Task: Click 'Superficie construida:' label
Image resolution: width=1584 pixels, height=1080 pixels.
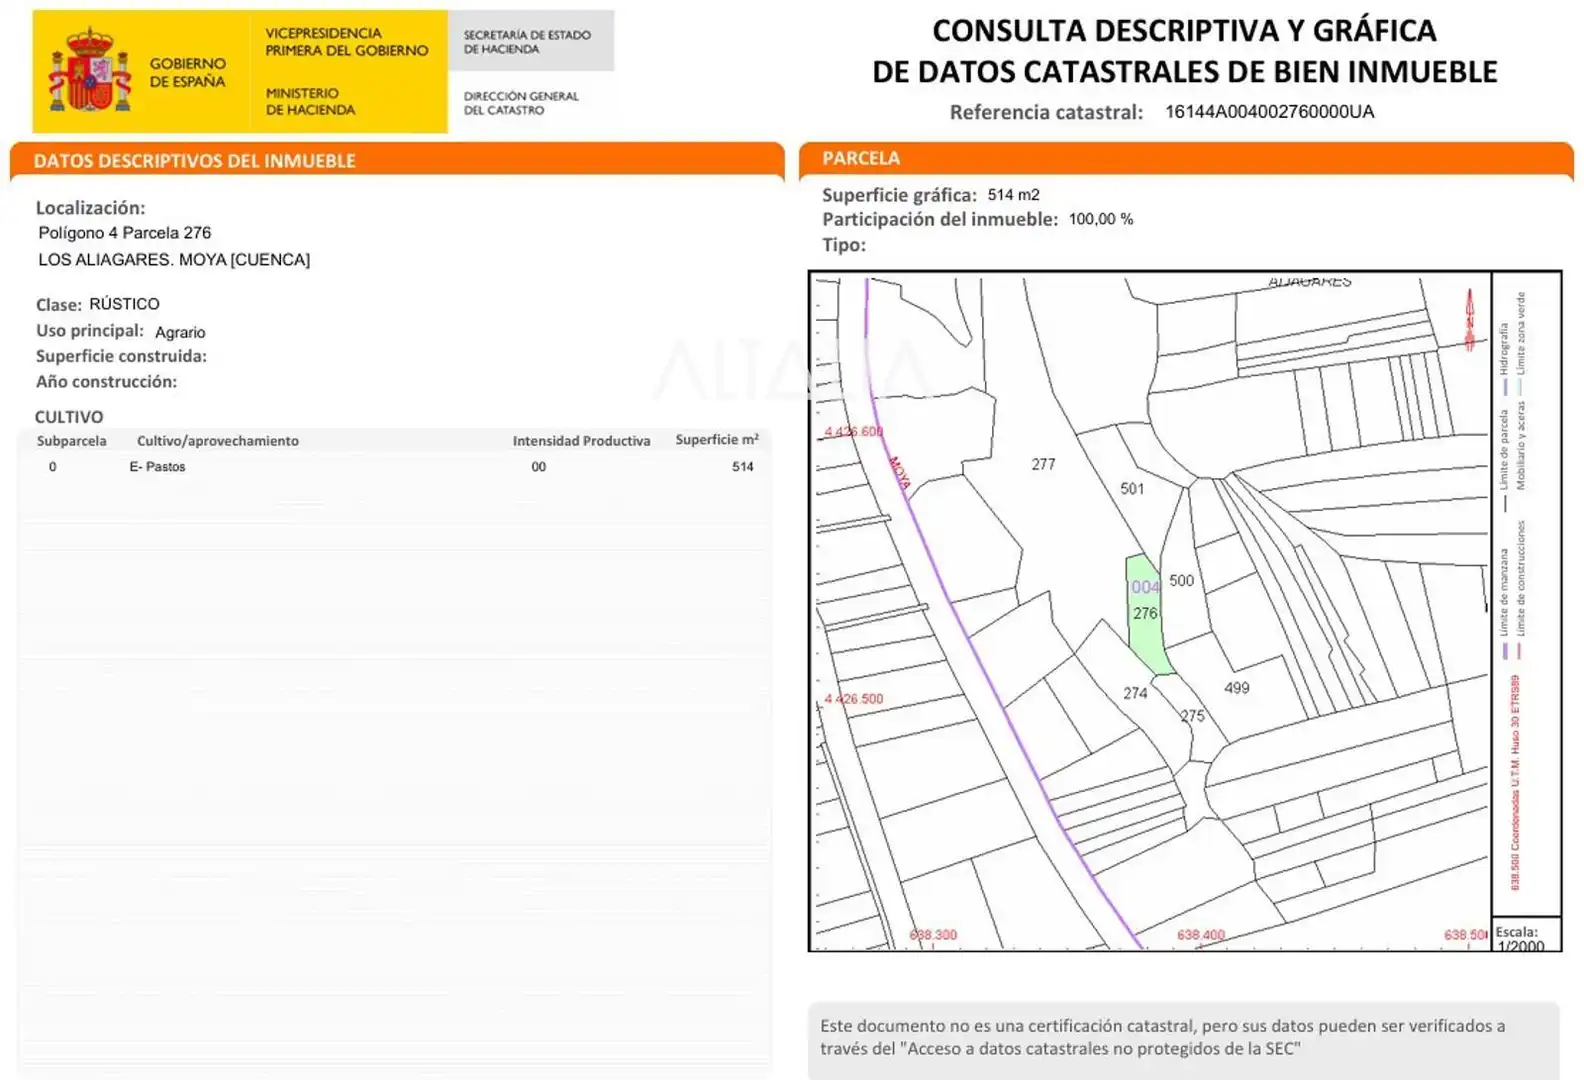Action: [x=121, y=356]
